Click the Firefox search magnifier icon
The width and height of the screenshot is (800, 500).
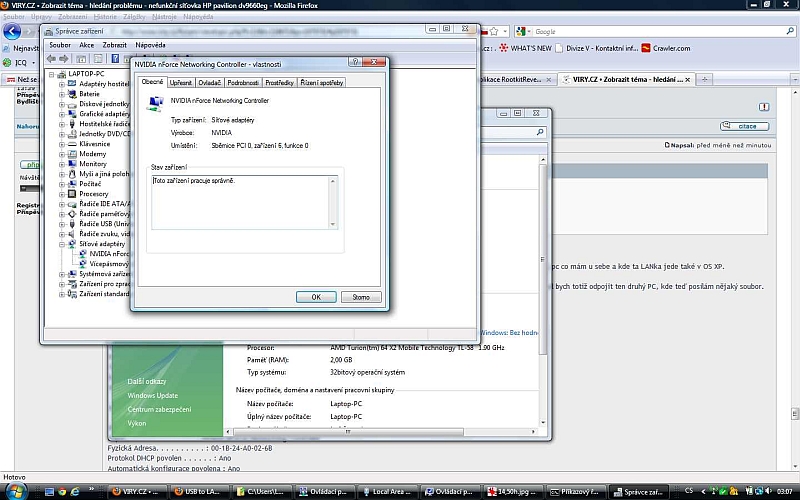point(790,32)
